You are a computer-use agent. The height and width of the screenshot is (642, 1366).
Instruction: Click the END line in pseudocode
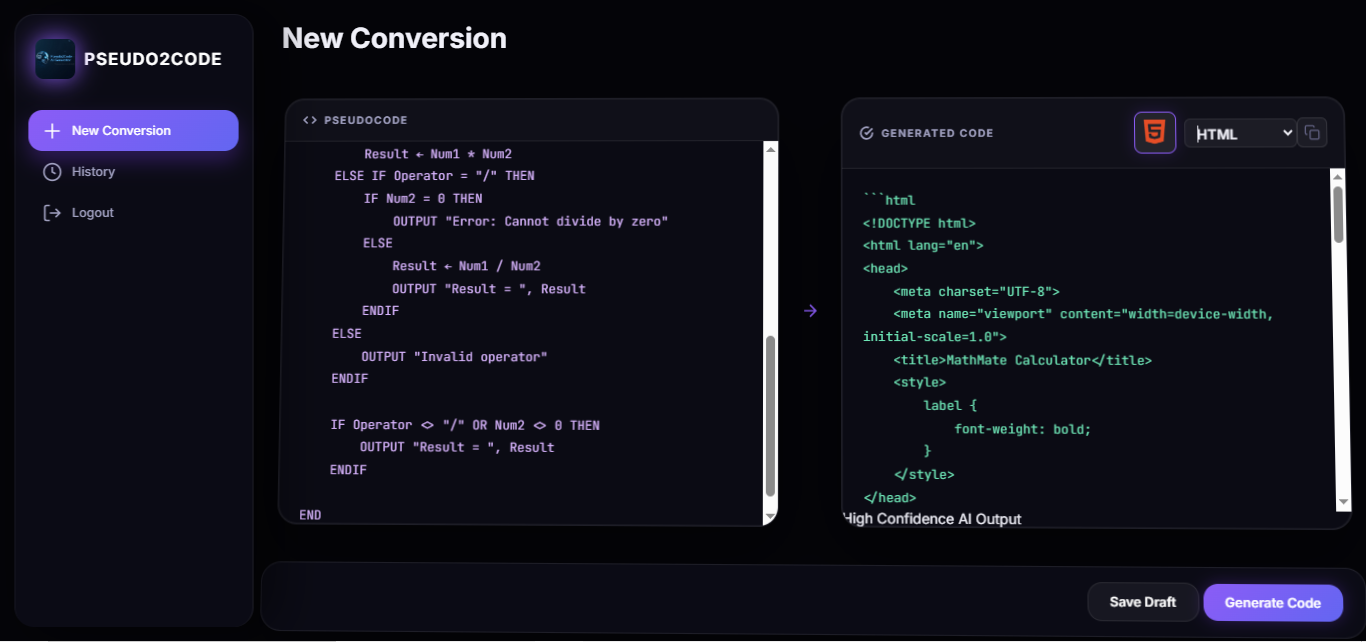click(x=310, y=515)
